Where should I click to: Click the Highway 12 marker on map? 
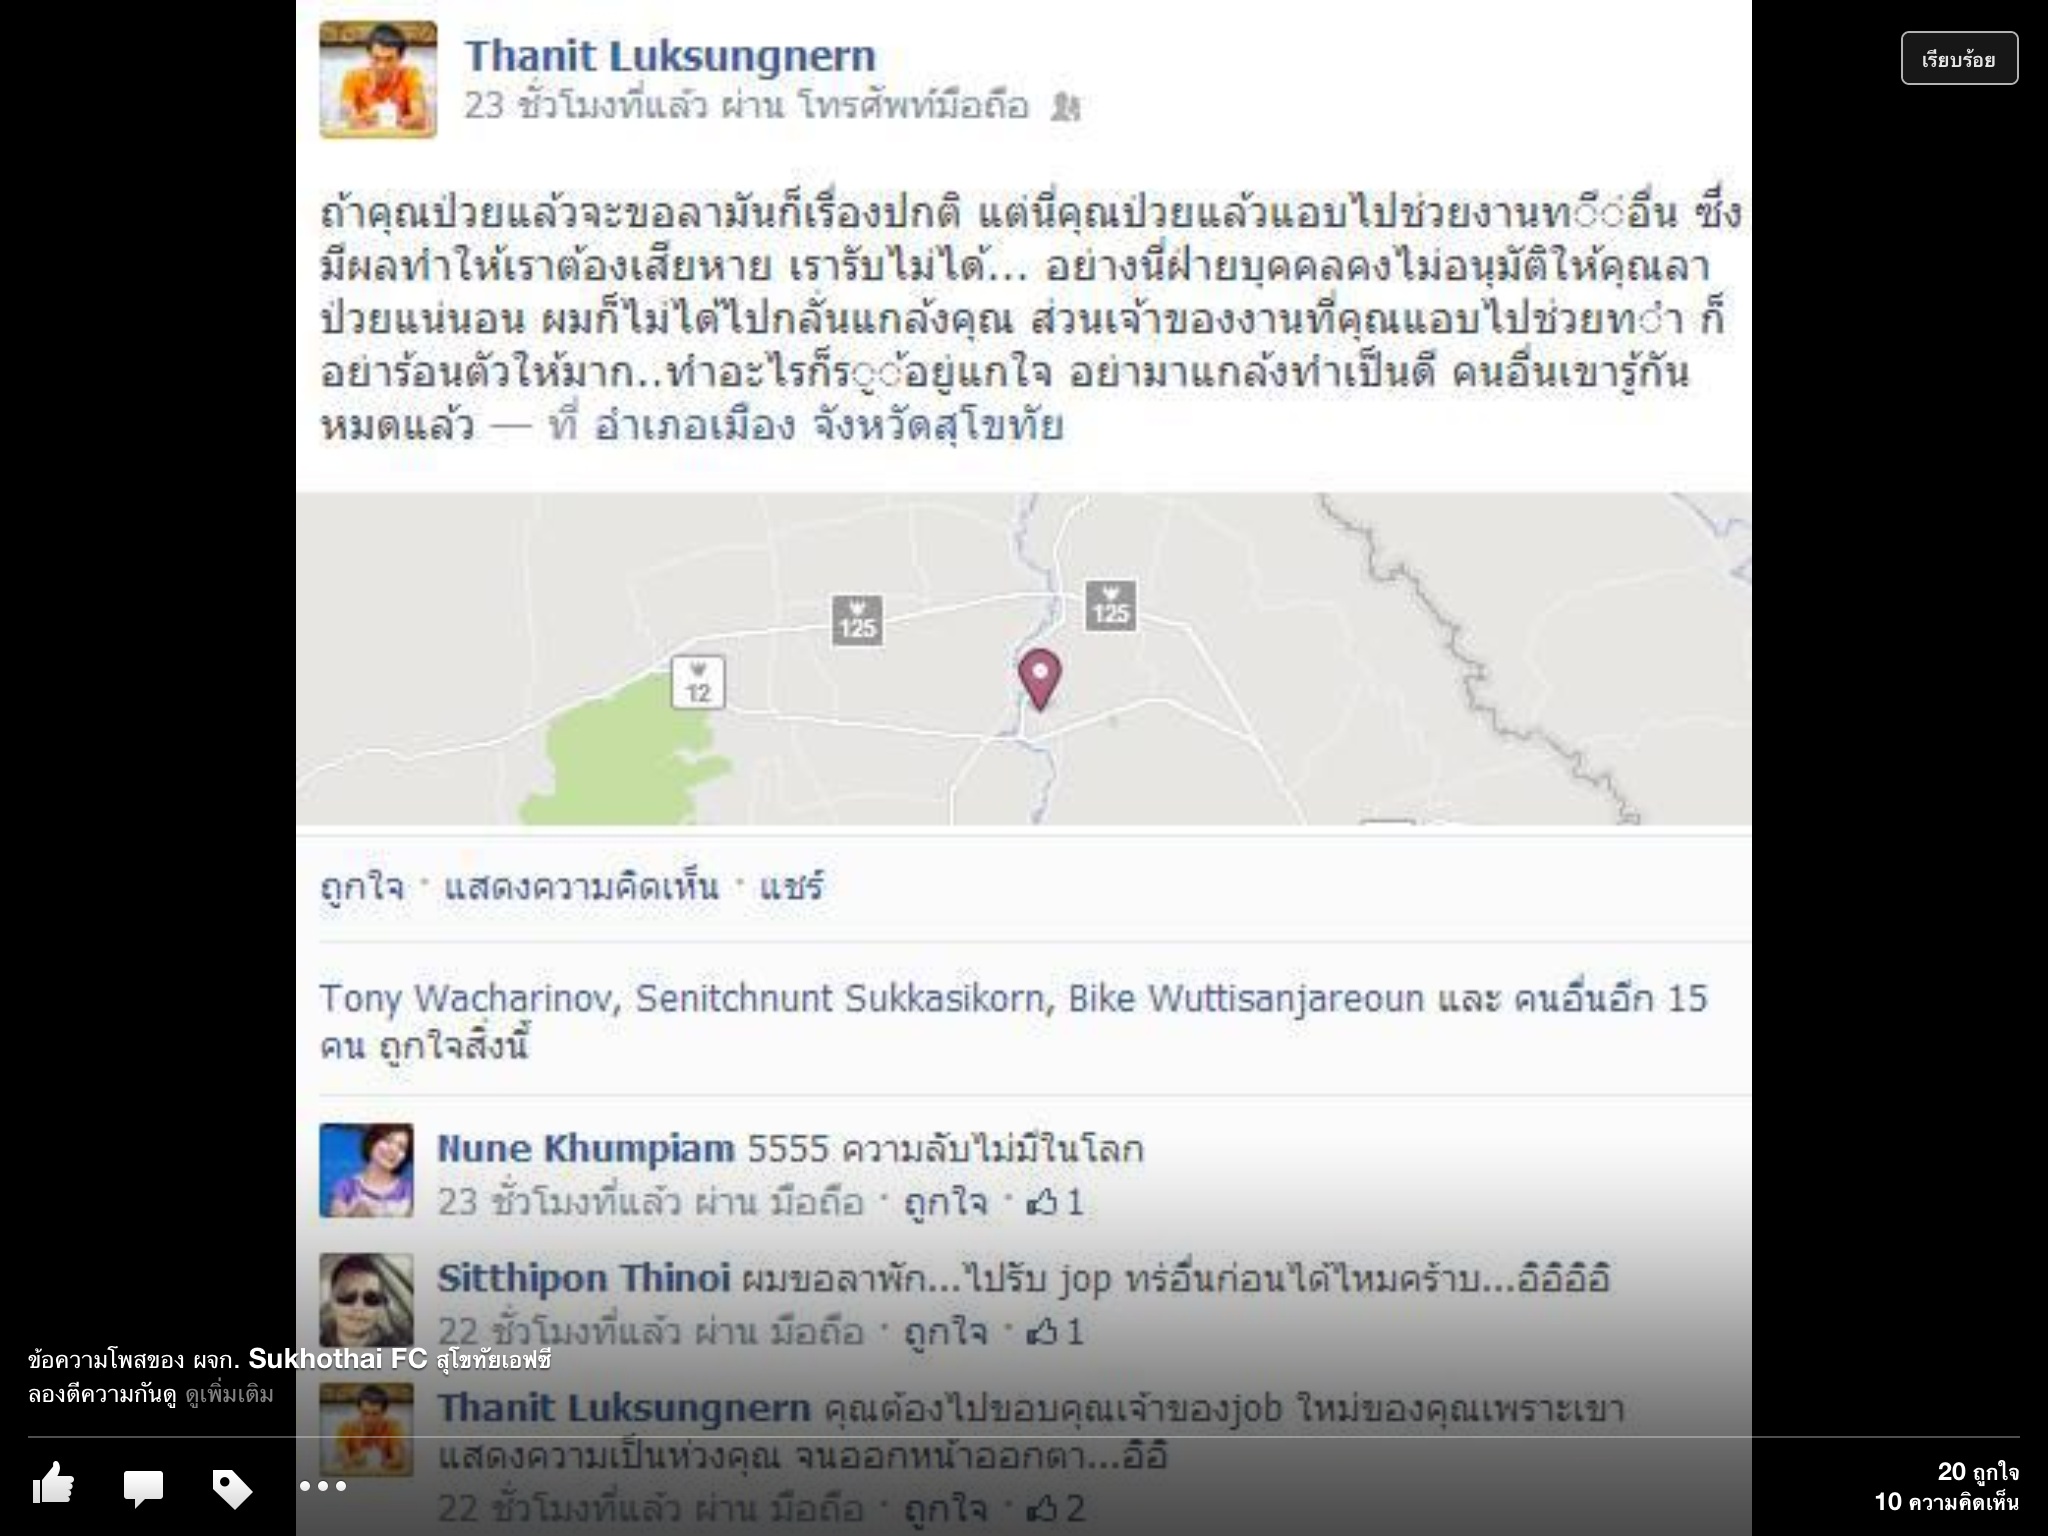[698, 682]
